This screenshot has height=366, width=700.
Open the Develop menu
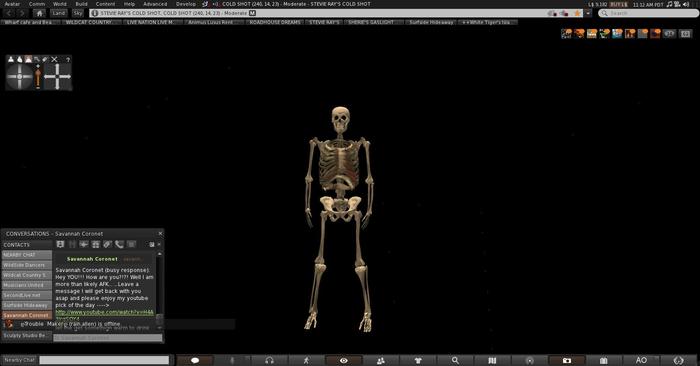click(186, 4)
